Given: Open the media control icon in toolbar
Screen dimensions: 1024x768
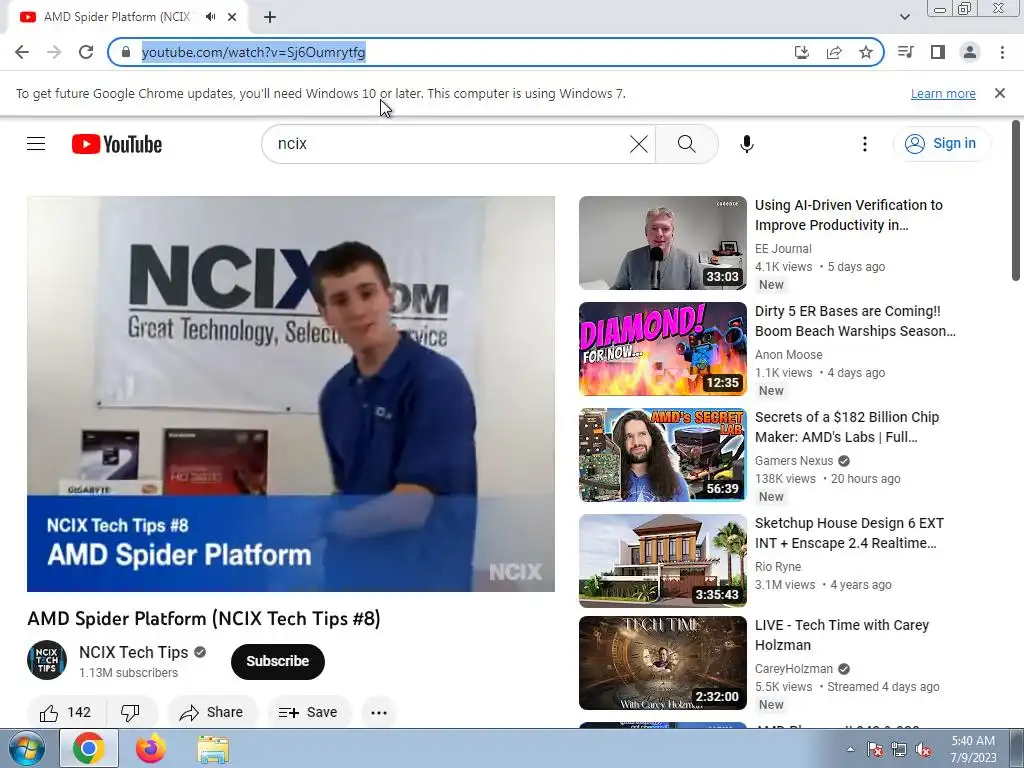Looking at the screenshot, I should point(906,52).
